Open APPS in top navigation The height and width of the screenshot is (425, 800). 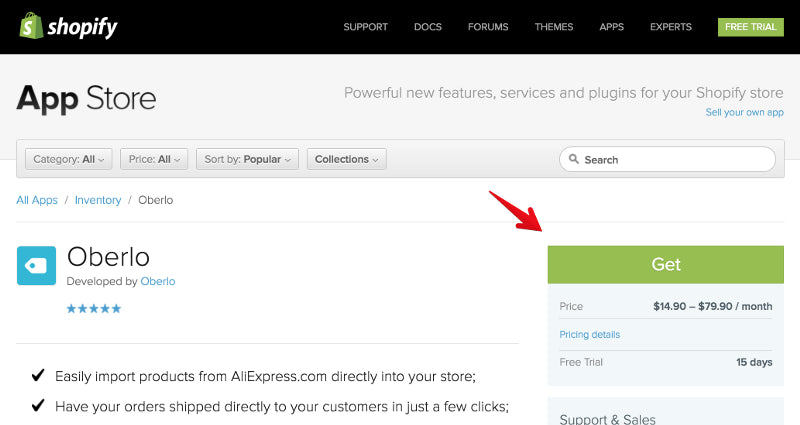[x=611, y=27]
